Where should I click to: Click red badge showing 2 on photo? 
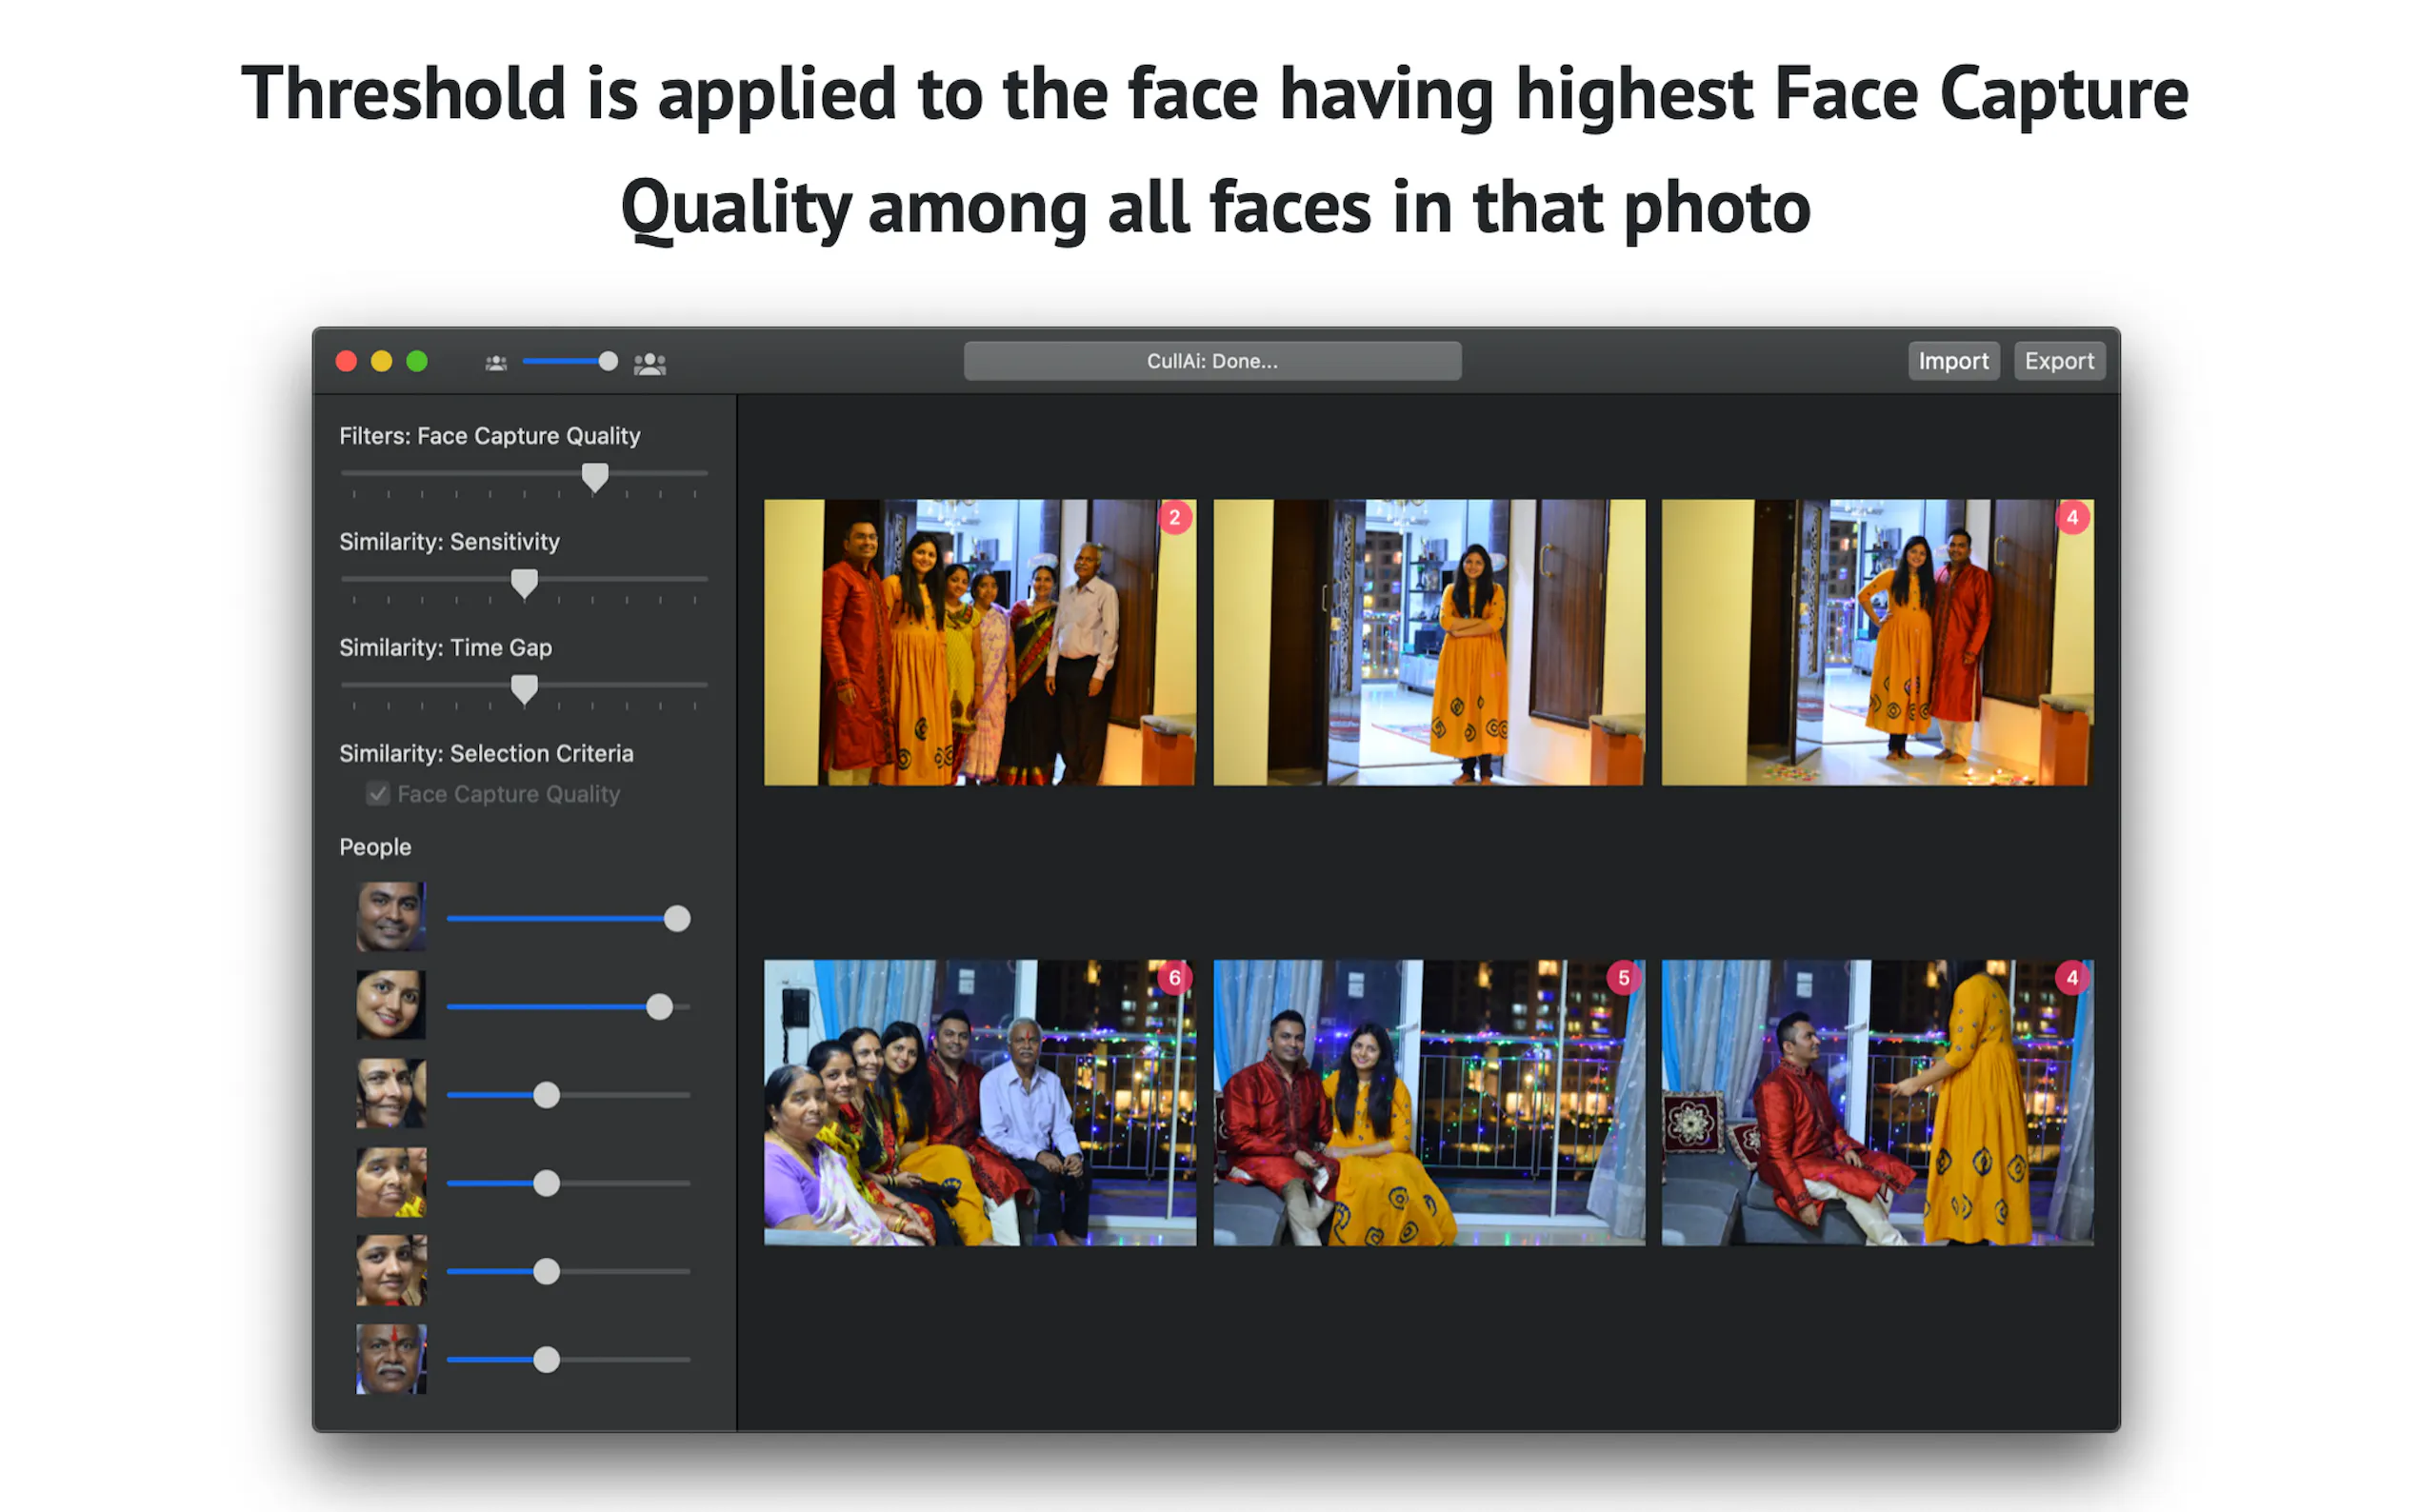point(1174,517)
